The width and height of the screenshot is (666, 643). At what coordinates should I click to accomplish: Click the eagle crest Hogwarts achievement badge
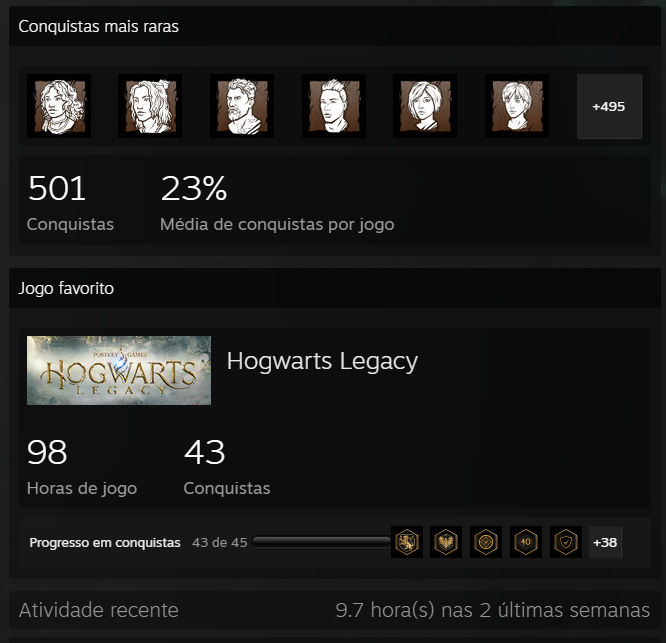pos(446,542)
